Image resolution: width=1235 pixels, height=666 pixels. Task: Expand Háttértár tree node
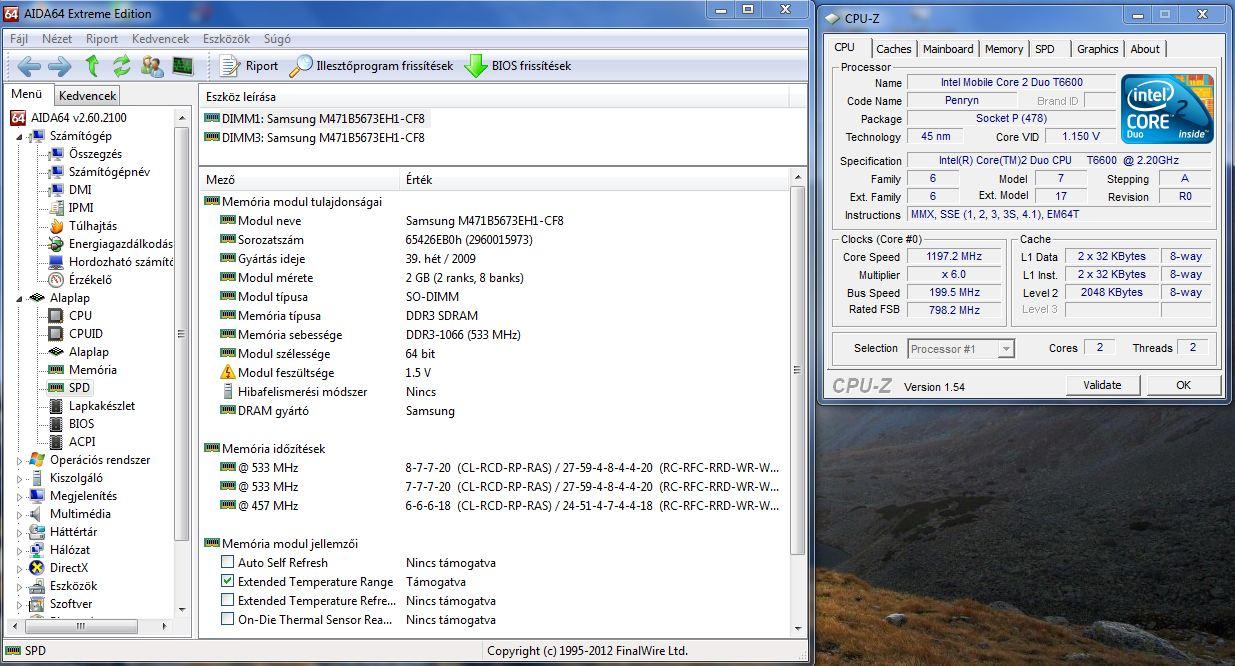click(x=20, y=533)
